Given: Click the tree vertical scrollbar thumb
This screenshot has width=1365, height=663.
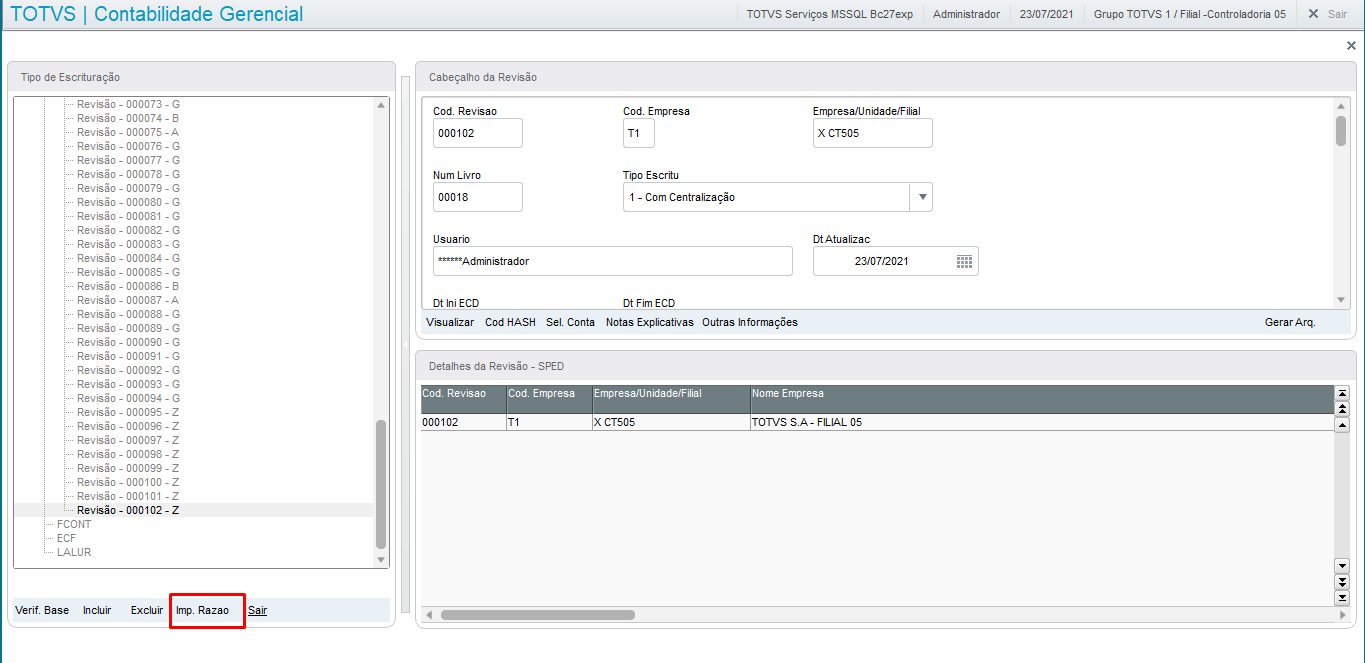Looking at the screenshot, I should click(x=380, y=485).
